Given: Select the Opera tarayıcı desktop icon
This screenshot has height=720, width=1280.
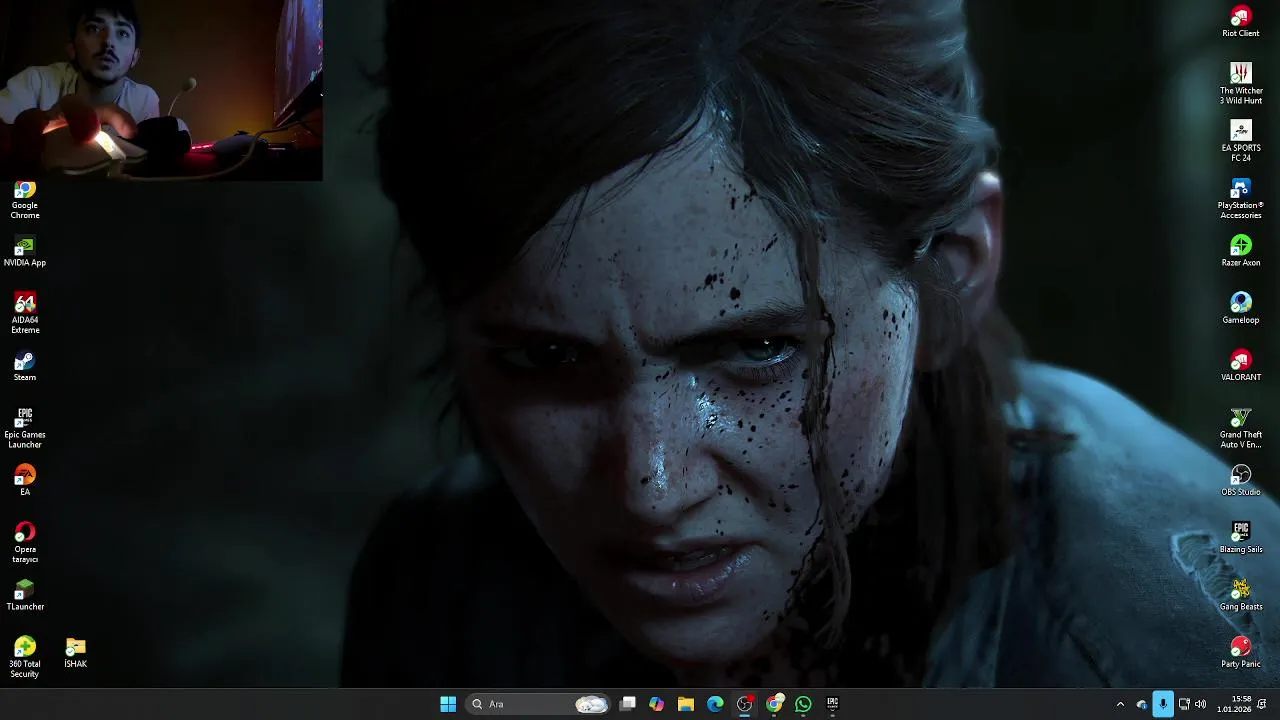Looking at the screenshot, I should (25, 543).
